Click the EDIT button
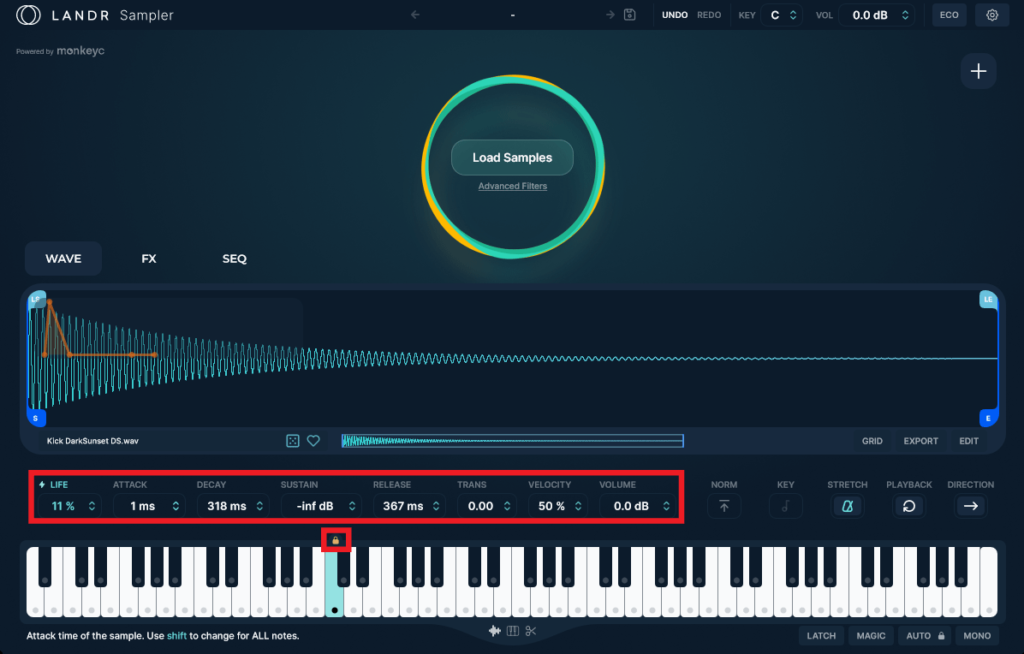This screenshot has width=1024, height=654. (x=969, y=441)
